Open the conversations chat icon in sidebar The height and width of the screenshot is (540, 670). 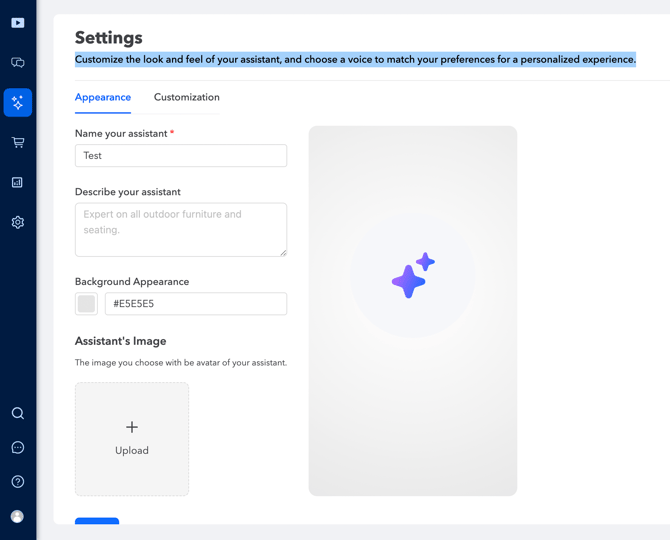18,63
